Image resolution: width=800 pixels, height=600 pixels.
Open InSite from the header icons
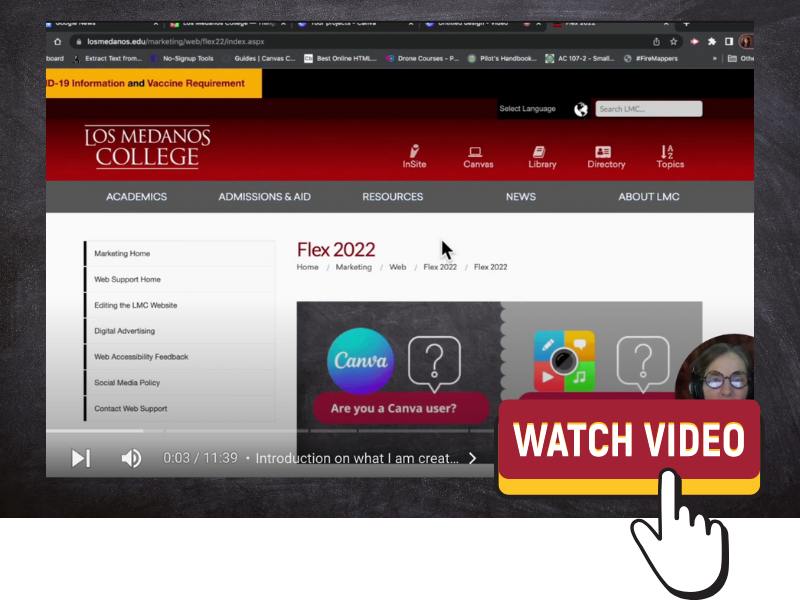coord(414,157)
